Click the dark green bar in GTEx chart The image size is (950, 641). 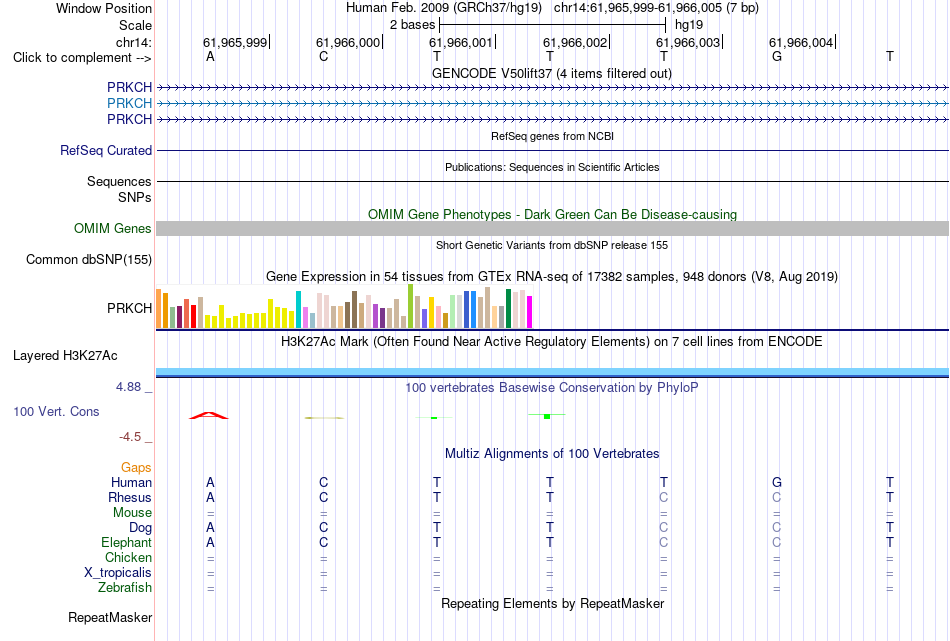pos(508,309)
